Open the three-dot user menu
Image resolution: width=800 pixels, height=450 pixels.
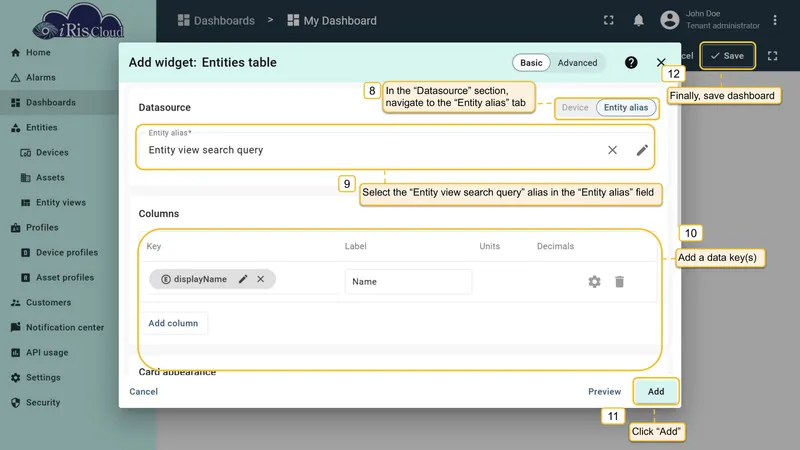click(774, 20)
